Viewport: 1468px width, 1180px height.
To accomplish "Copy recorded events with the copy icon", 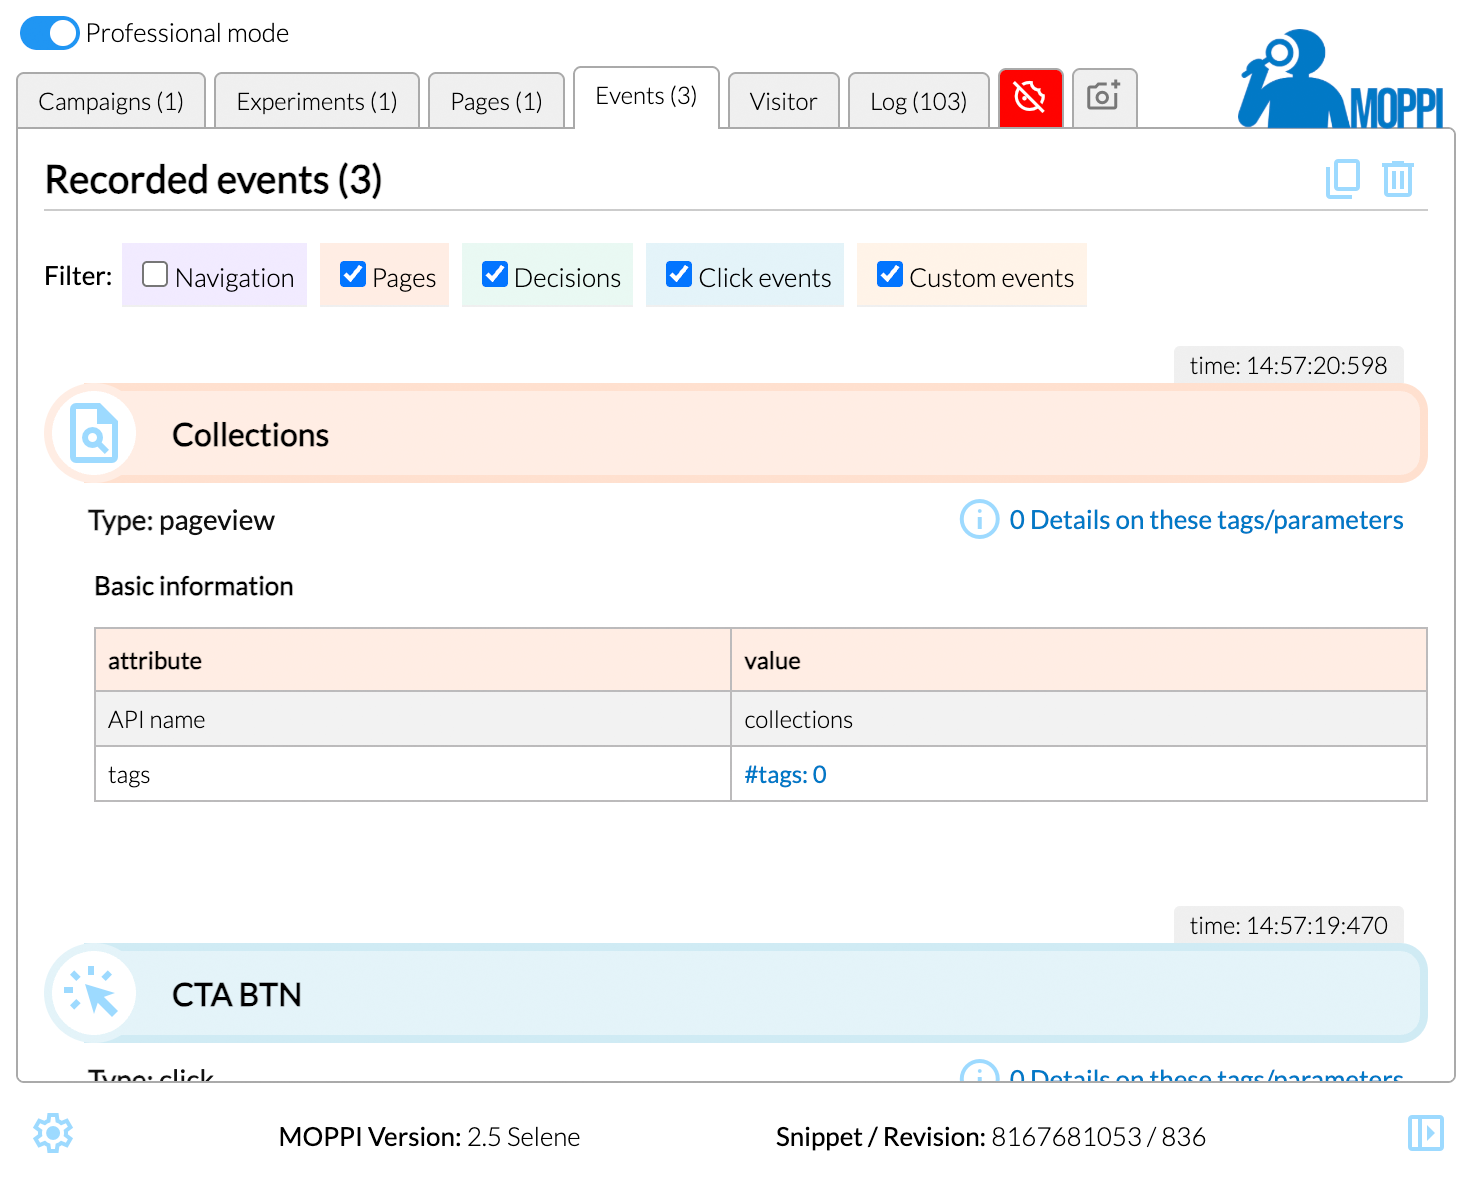I will pos(1342,179).
